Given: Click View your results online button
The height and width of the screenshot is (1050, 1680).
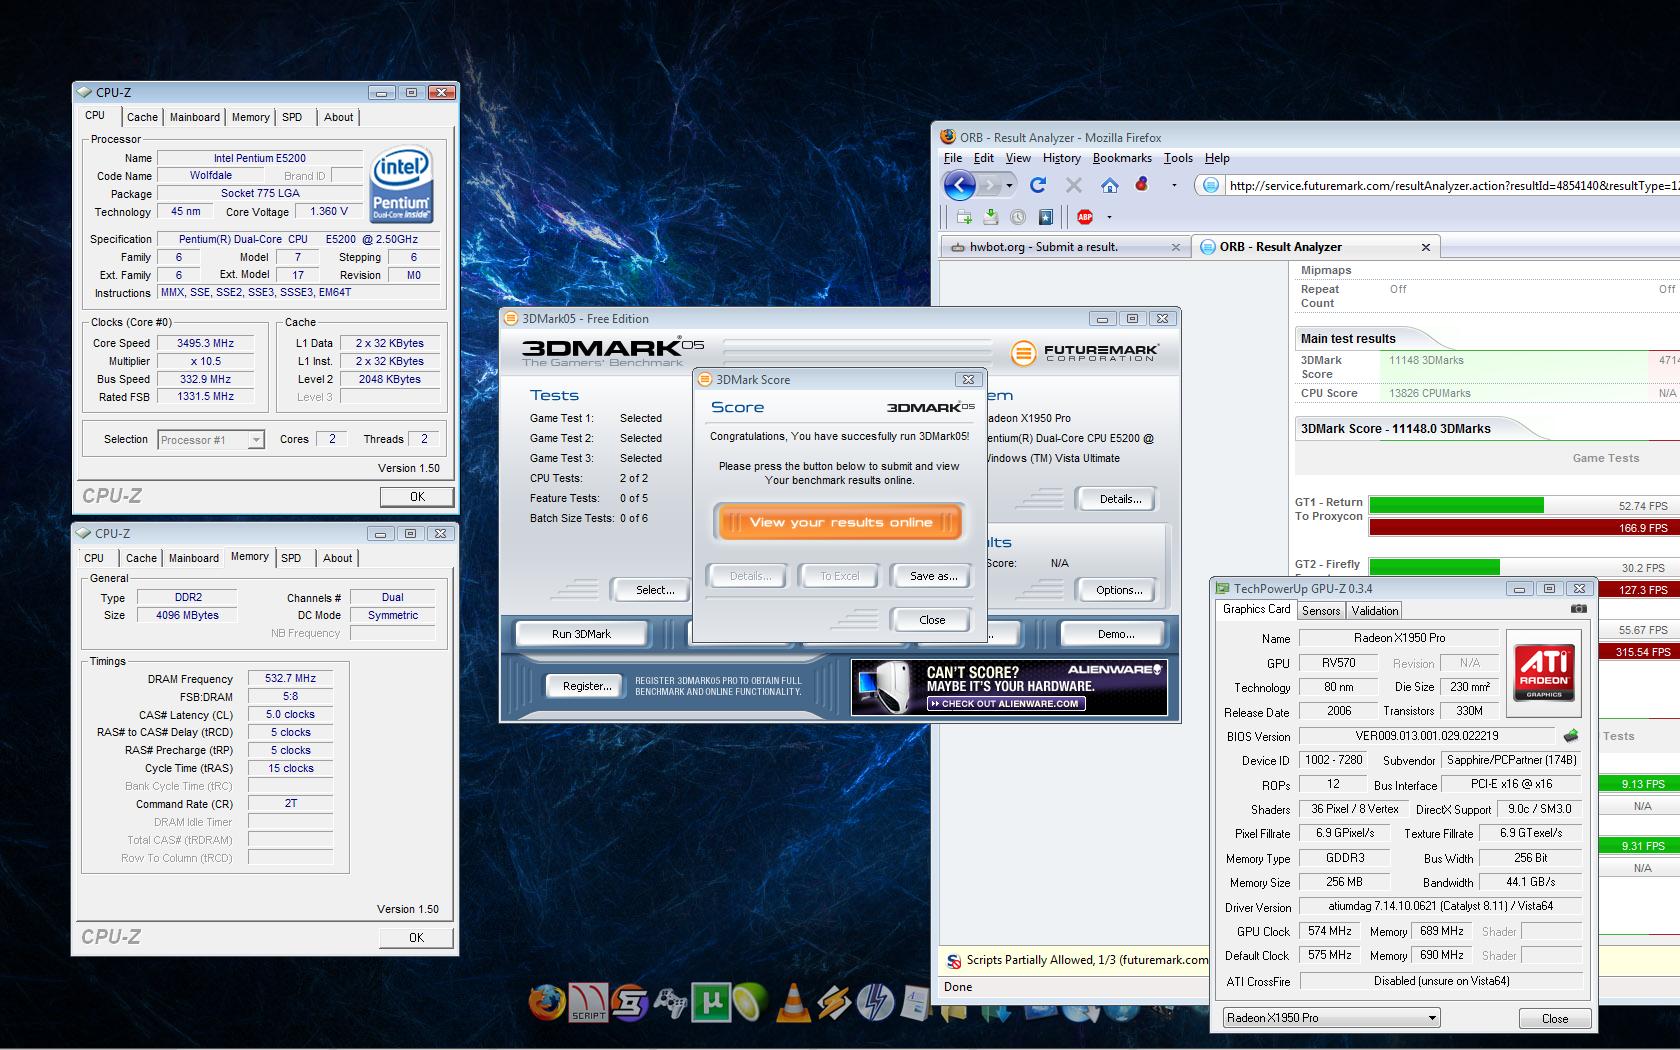Looking at the screenshot, I should (x=840, y=522).
